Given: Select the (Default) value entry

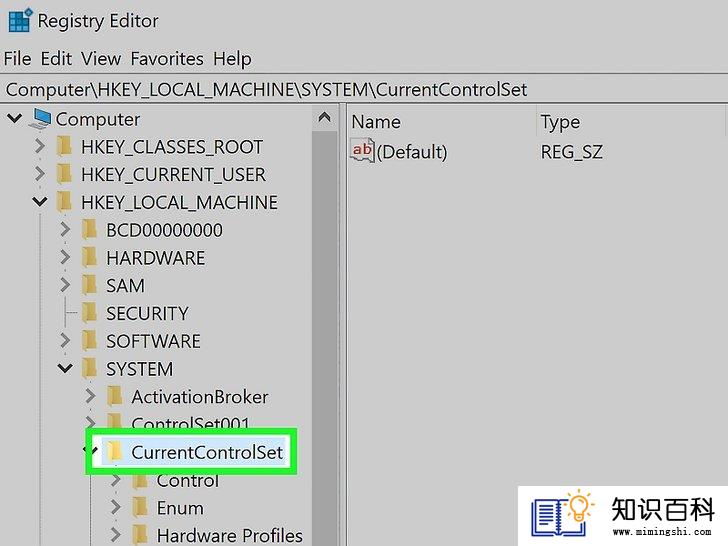Looking at the screenshot, I should 412,152.
